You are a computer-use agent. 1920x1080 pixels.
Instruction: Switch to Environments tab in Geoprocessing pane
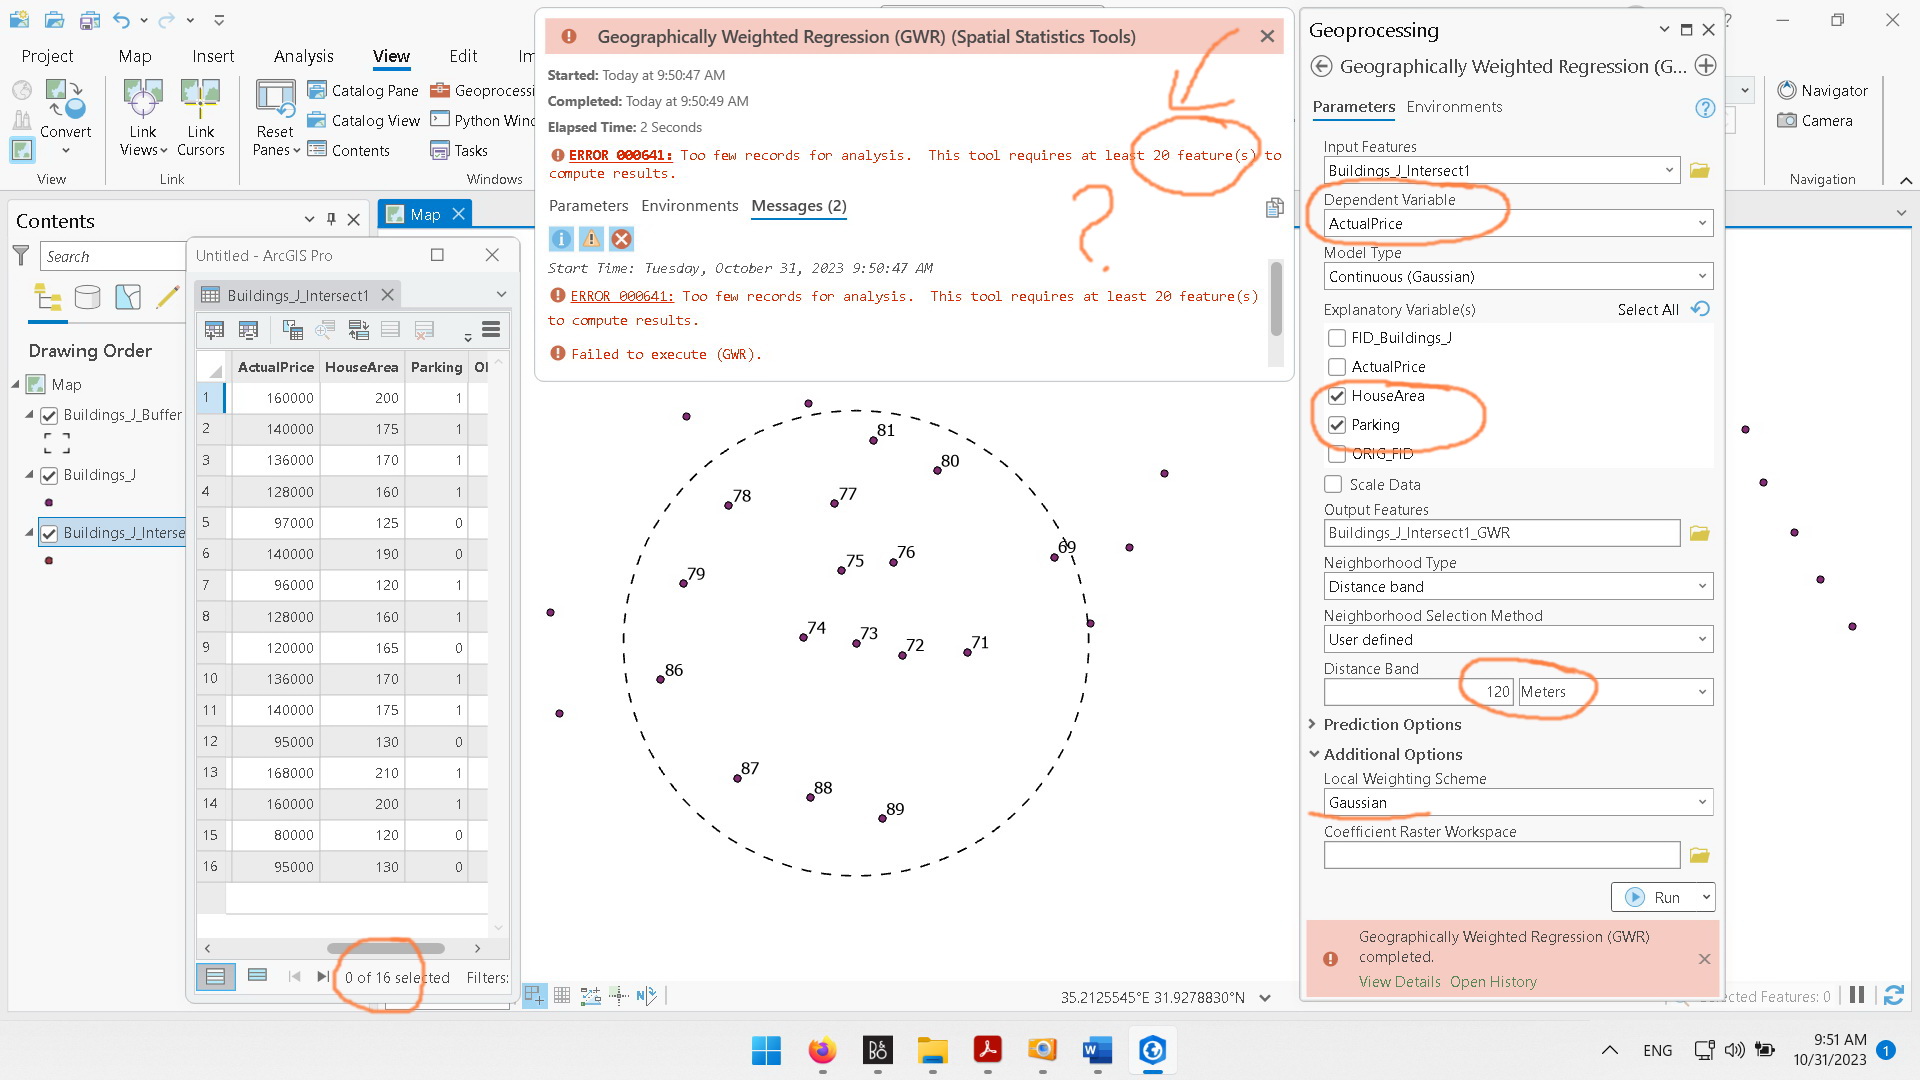[1454, 107]
